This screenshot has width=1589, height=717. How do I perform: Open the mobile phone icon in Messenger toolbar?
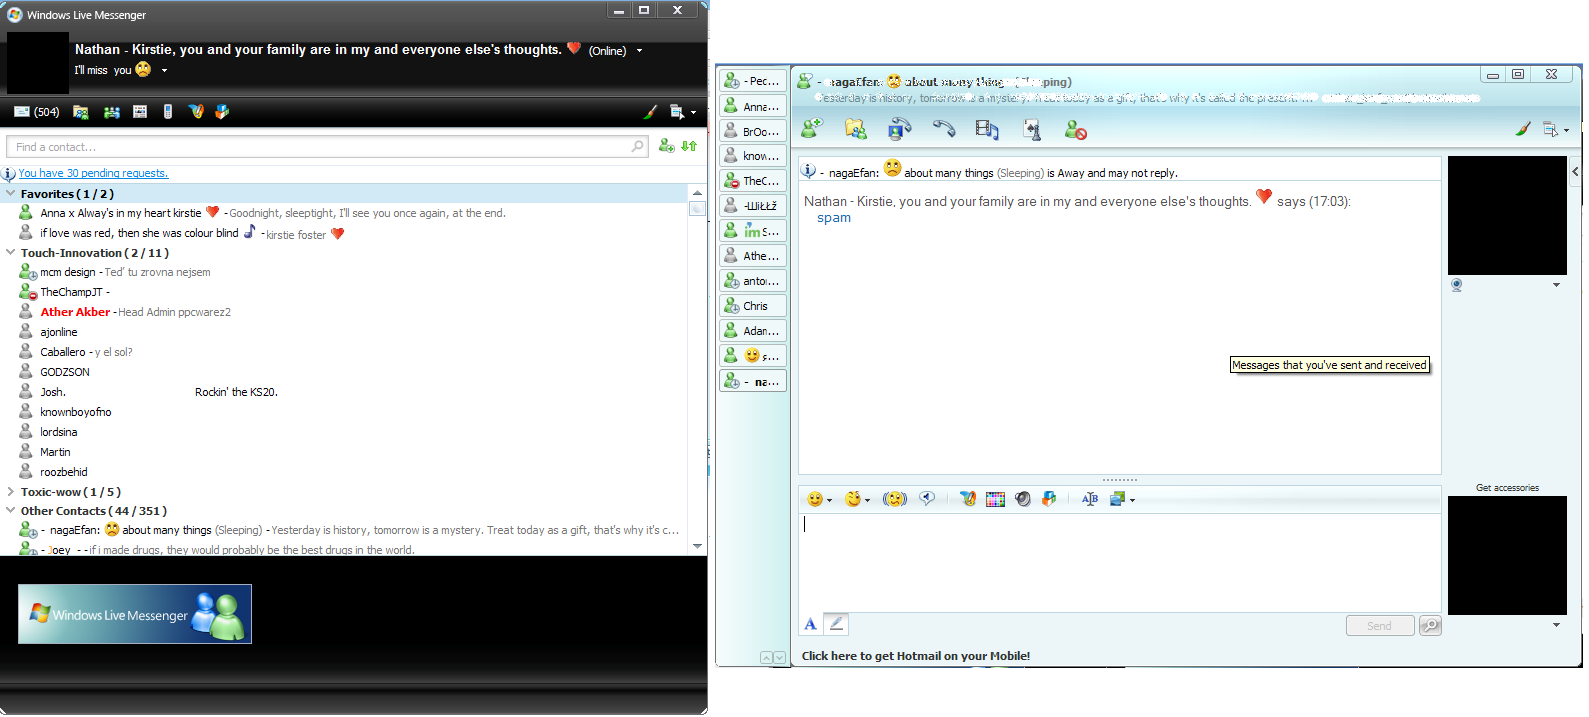[x=168, y=112]
